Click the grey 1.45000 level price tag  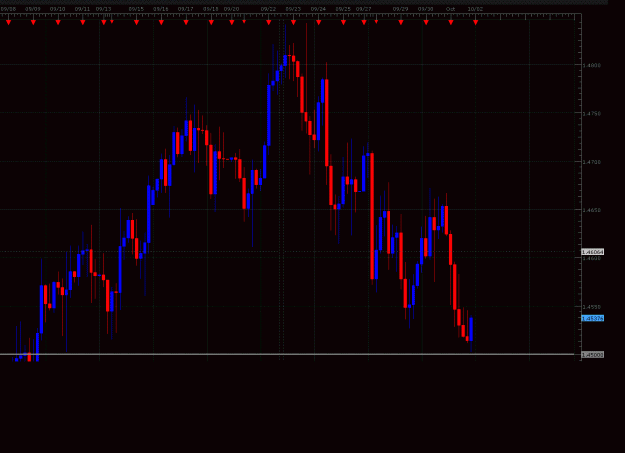coord(592,355)
